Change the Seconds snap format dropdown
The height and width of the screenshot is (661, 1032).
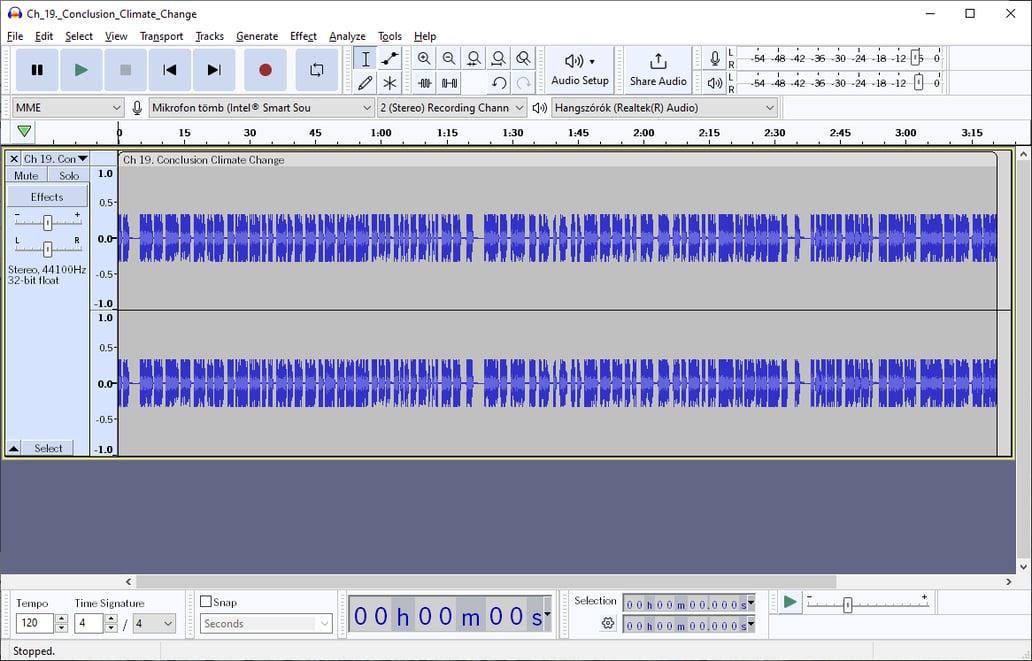265,623
